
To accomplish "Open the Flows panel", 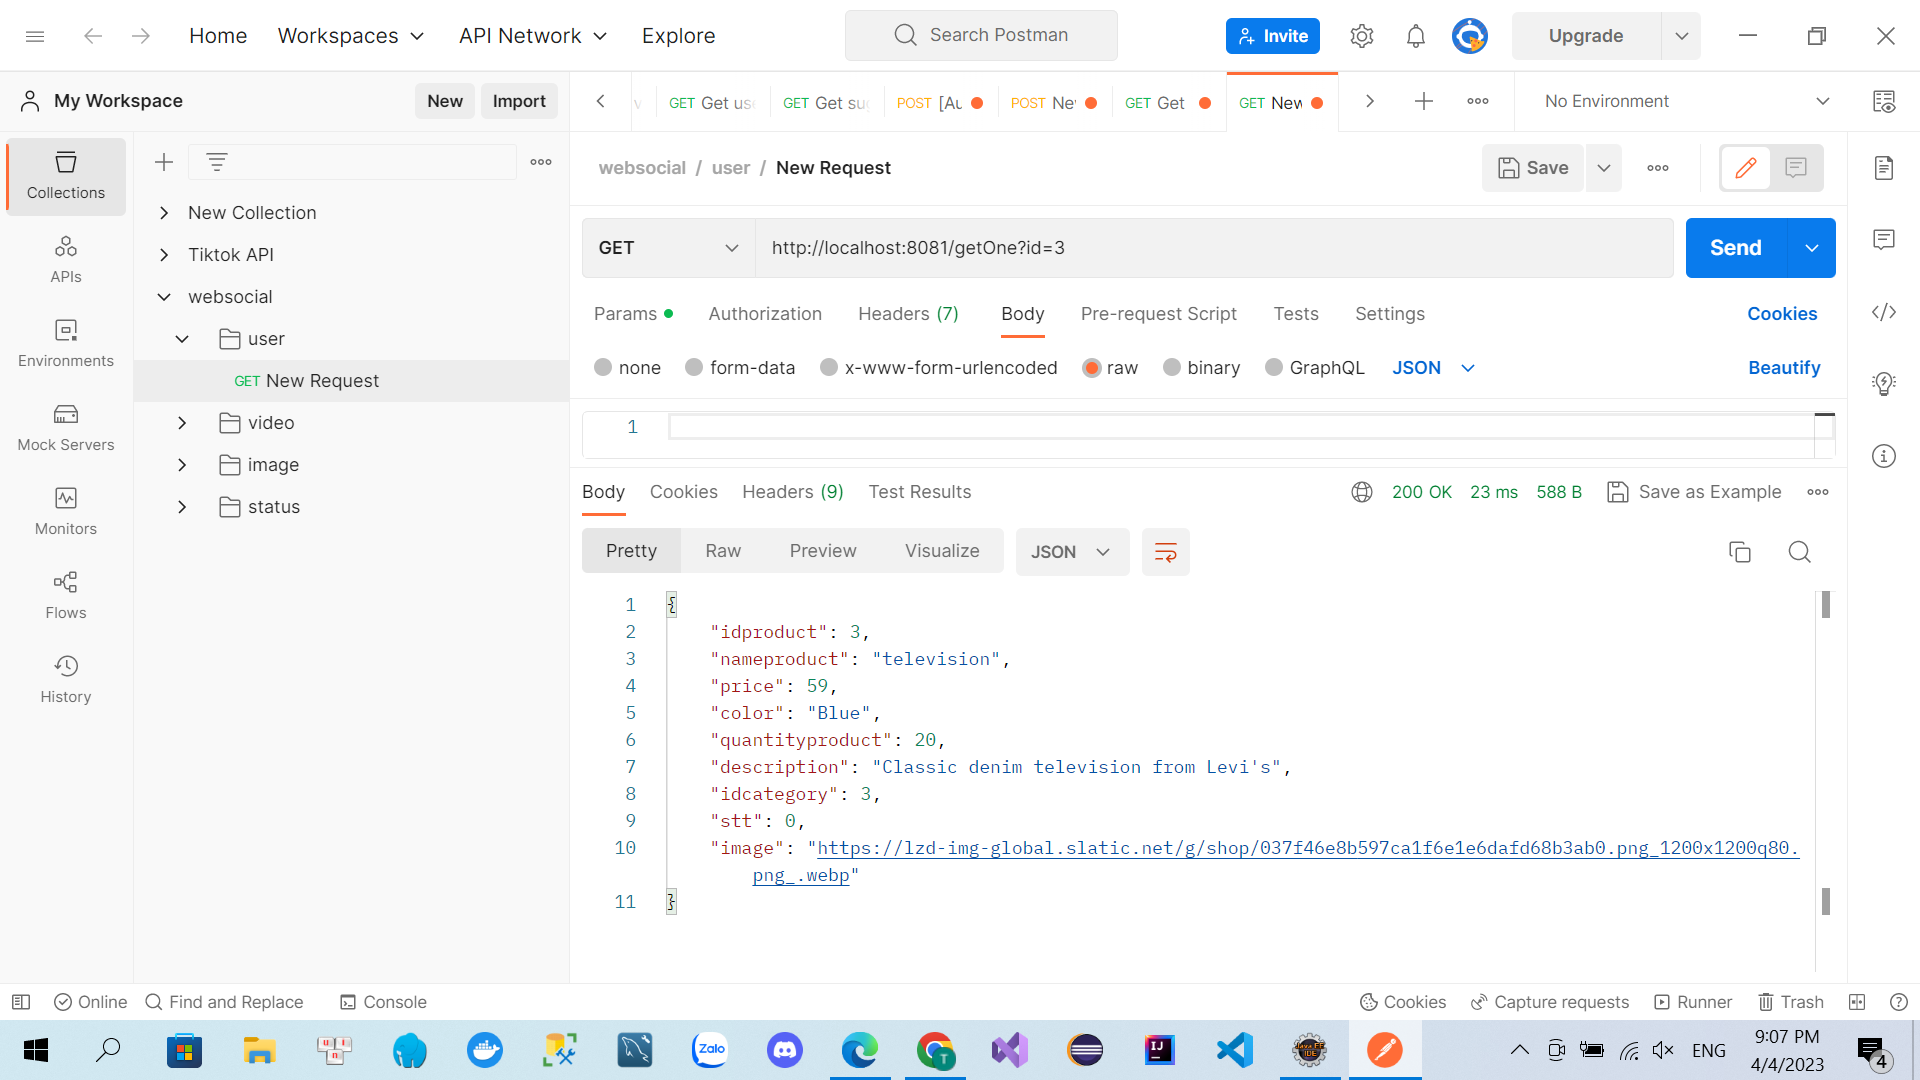I will (65, 595).
